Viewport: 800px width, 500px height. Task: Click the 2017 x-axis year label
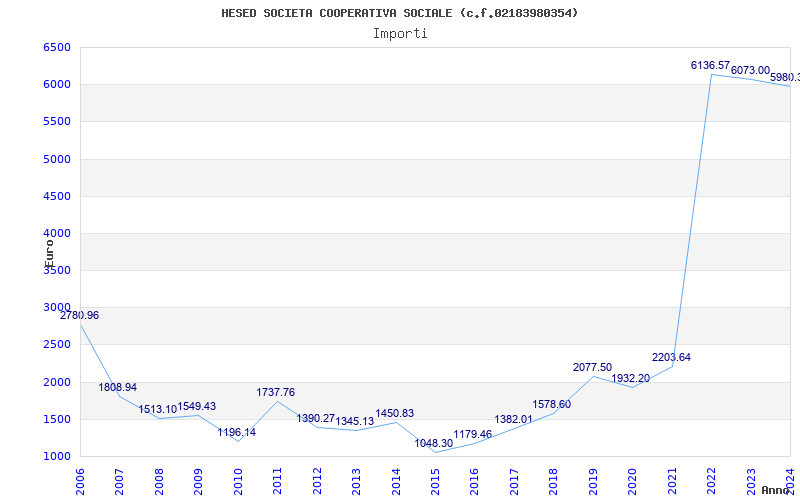[x=514, y=481]
